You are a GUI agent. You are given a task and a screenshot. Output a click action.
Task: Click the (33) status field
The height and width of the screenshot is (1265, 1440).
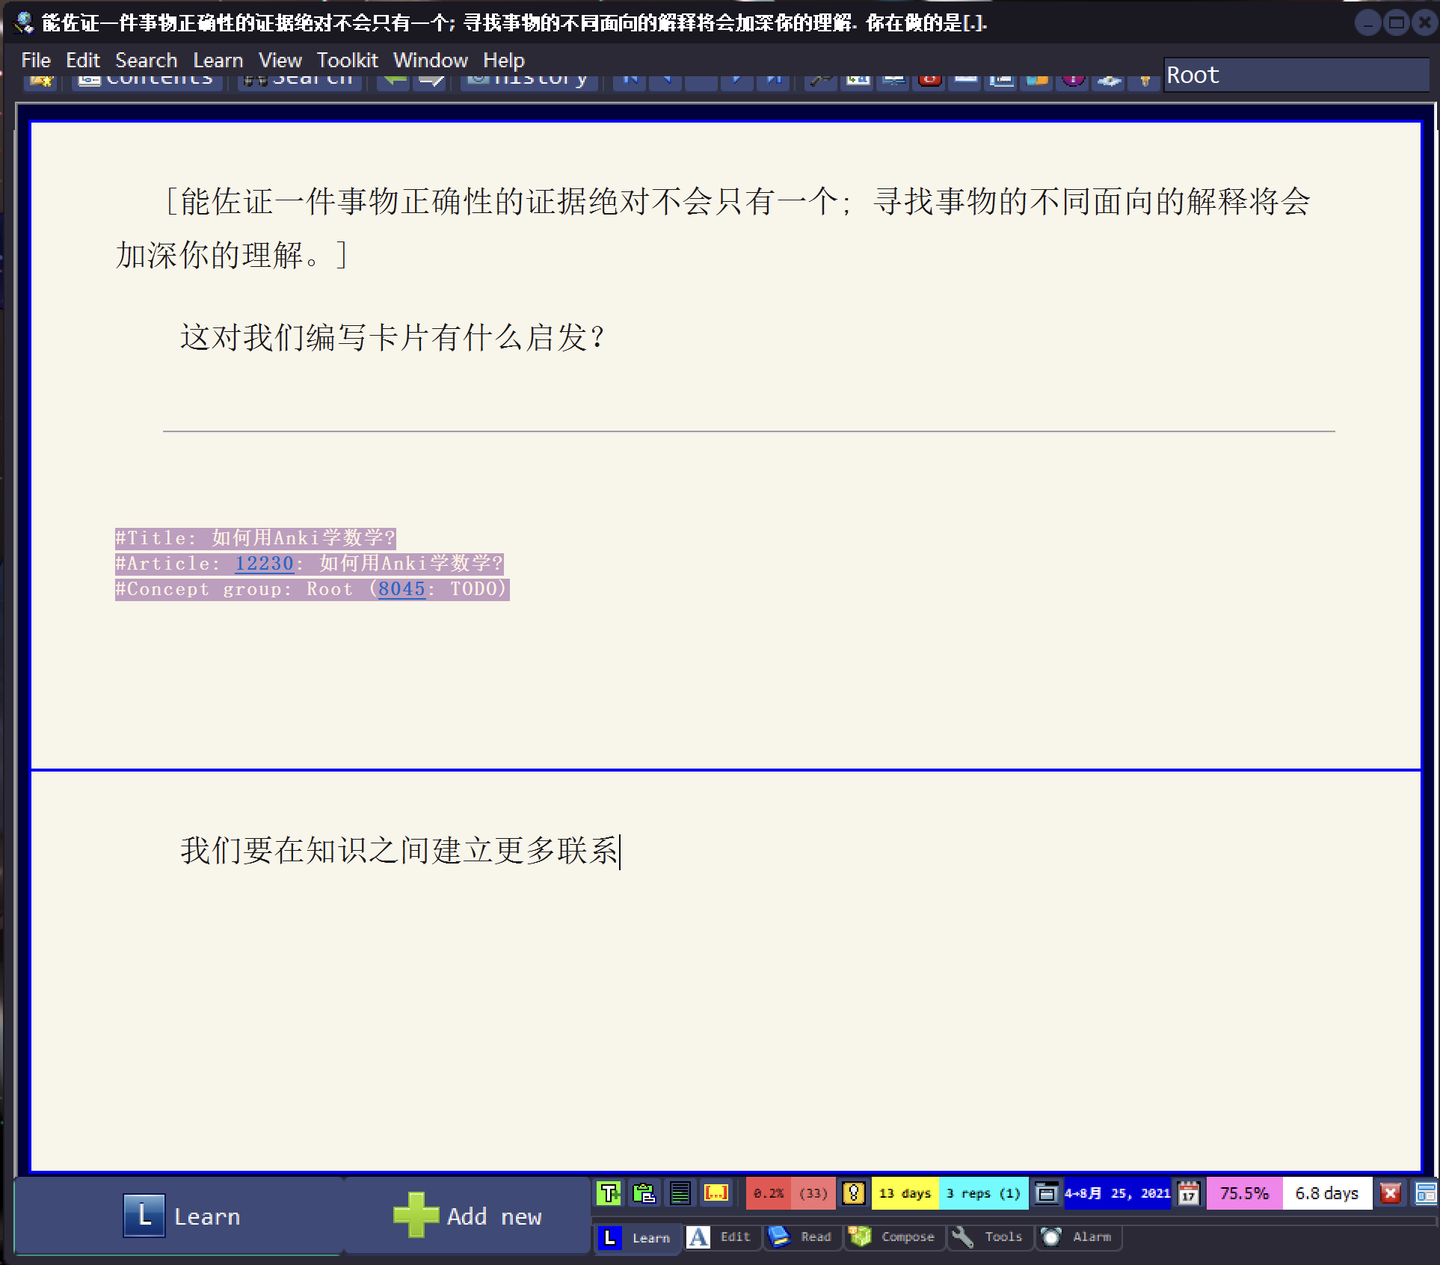point(813,1193)
